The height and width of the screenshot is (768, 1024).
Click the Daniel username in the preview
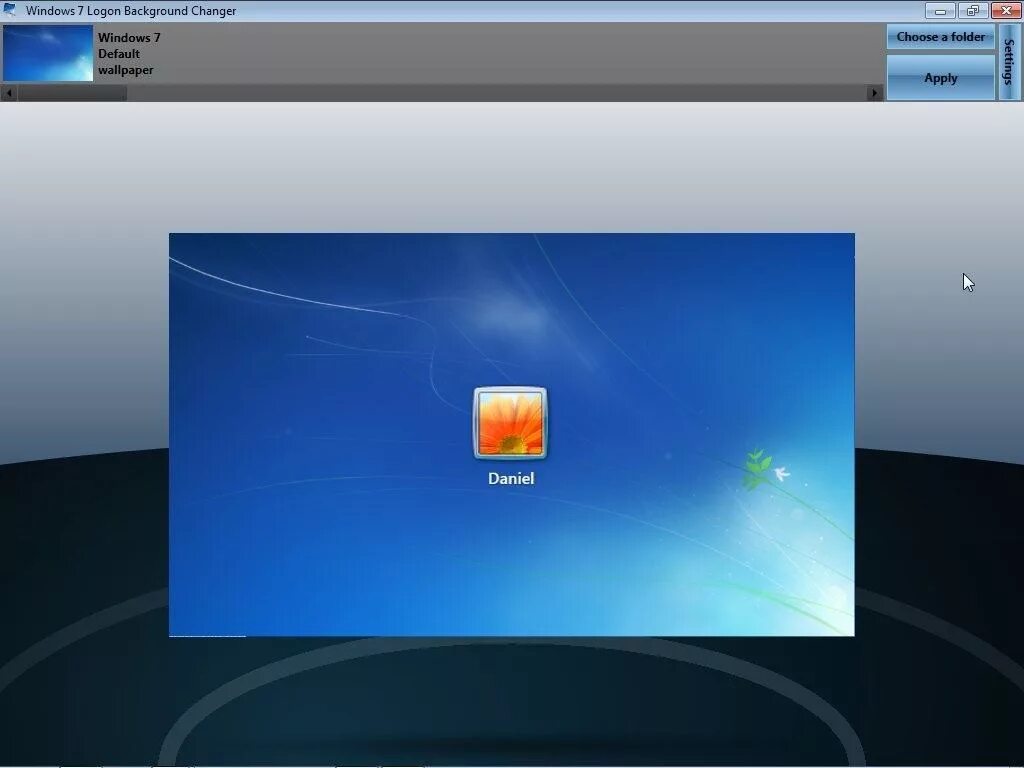pyautogui.click(x=511, y=479)
